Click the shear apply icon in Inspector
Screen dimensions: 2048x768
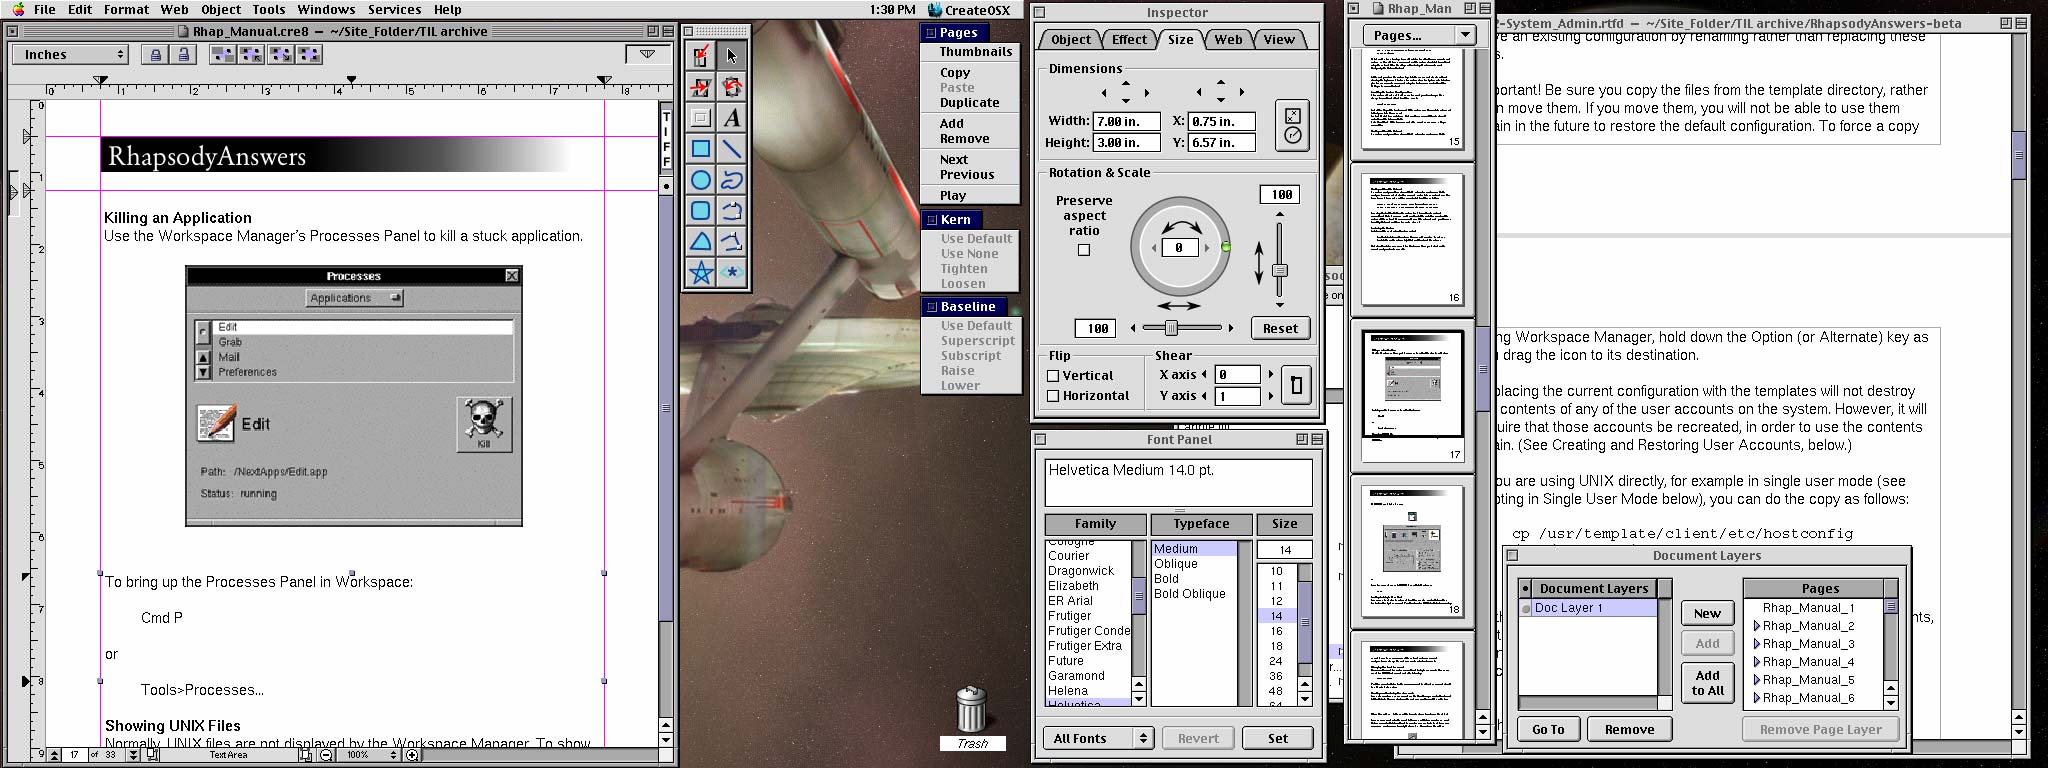click(x=1296, y=385)
